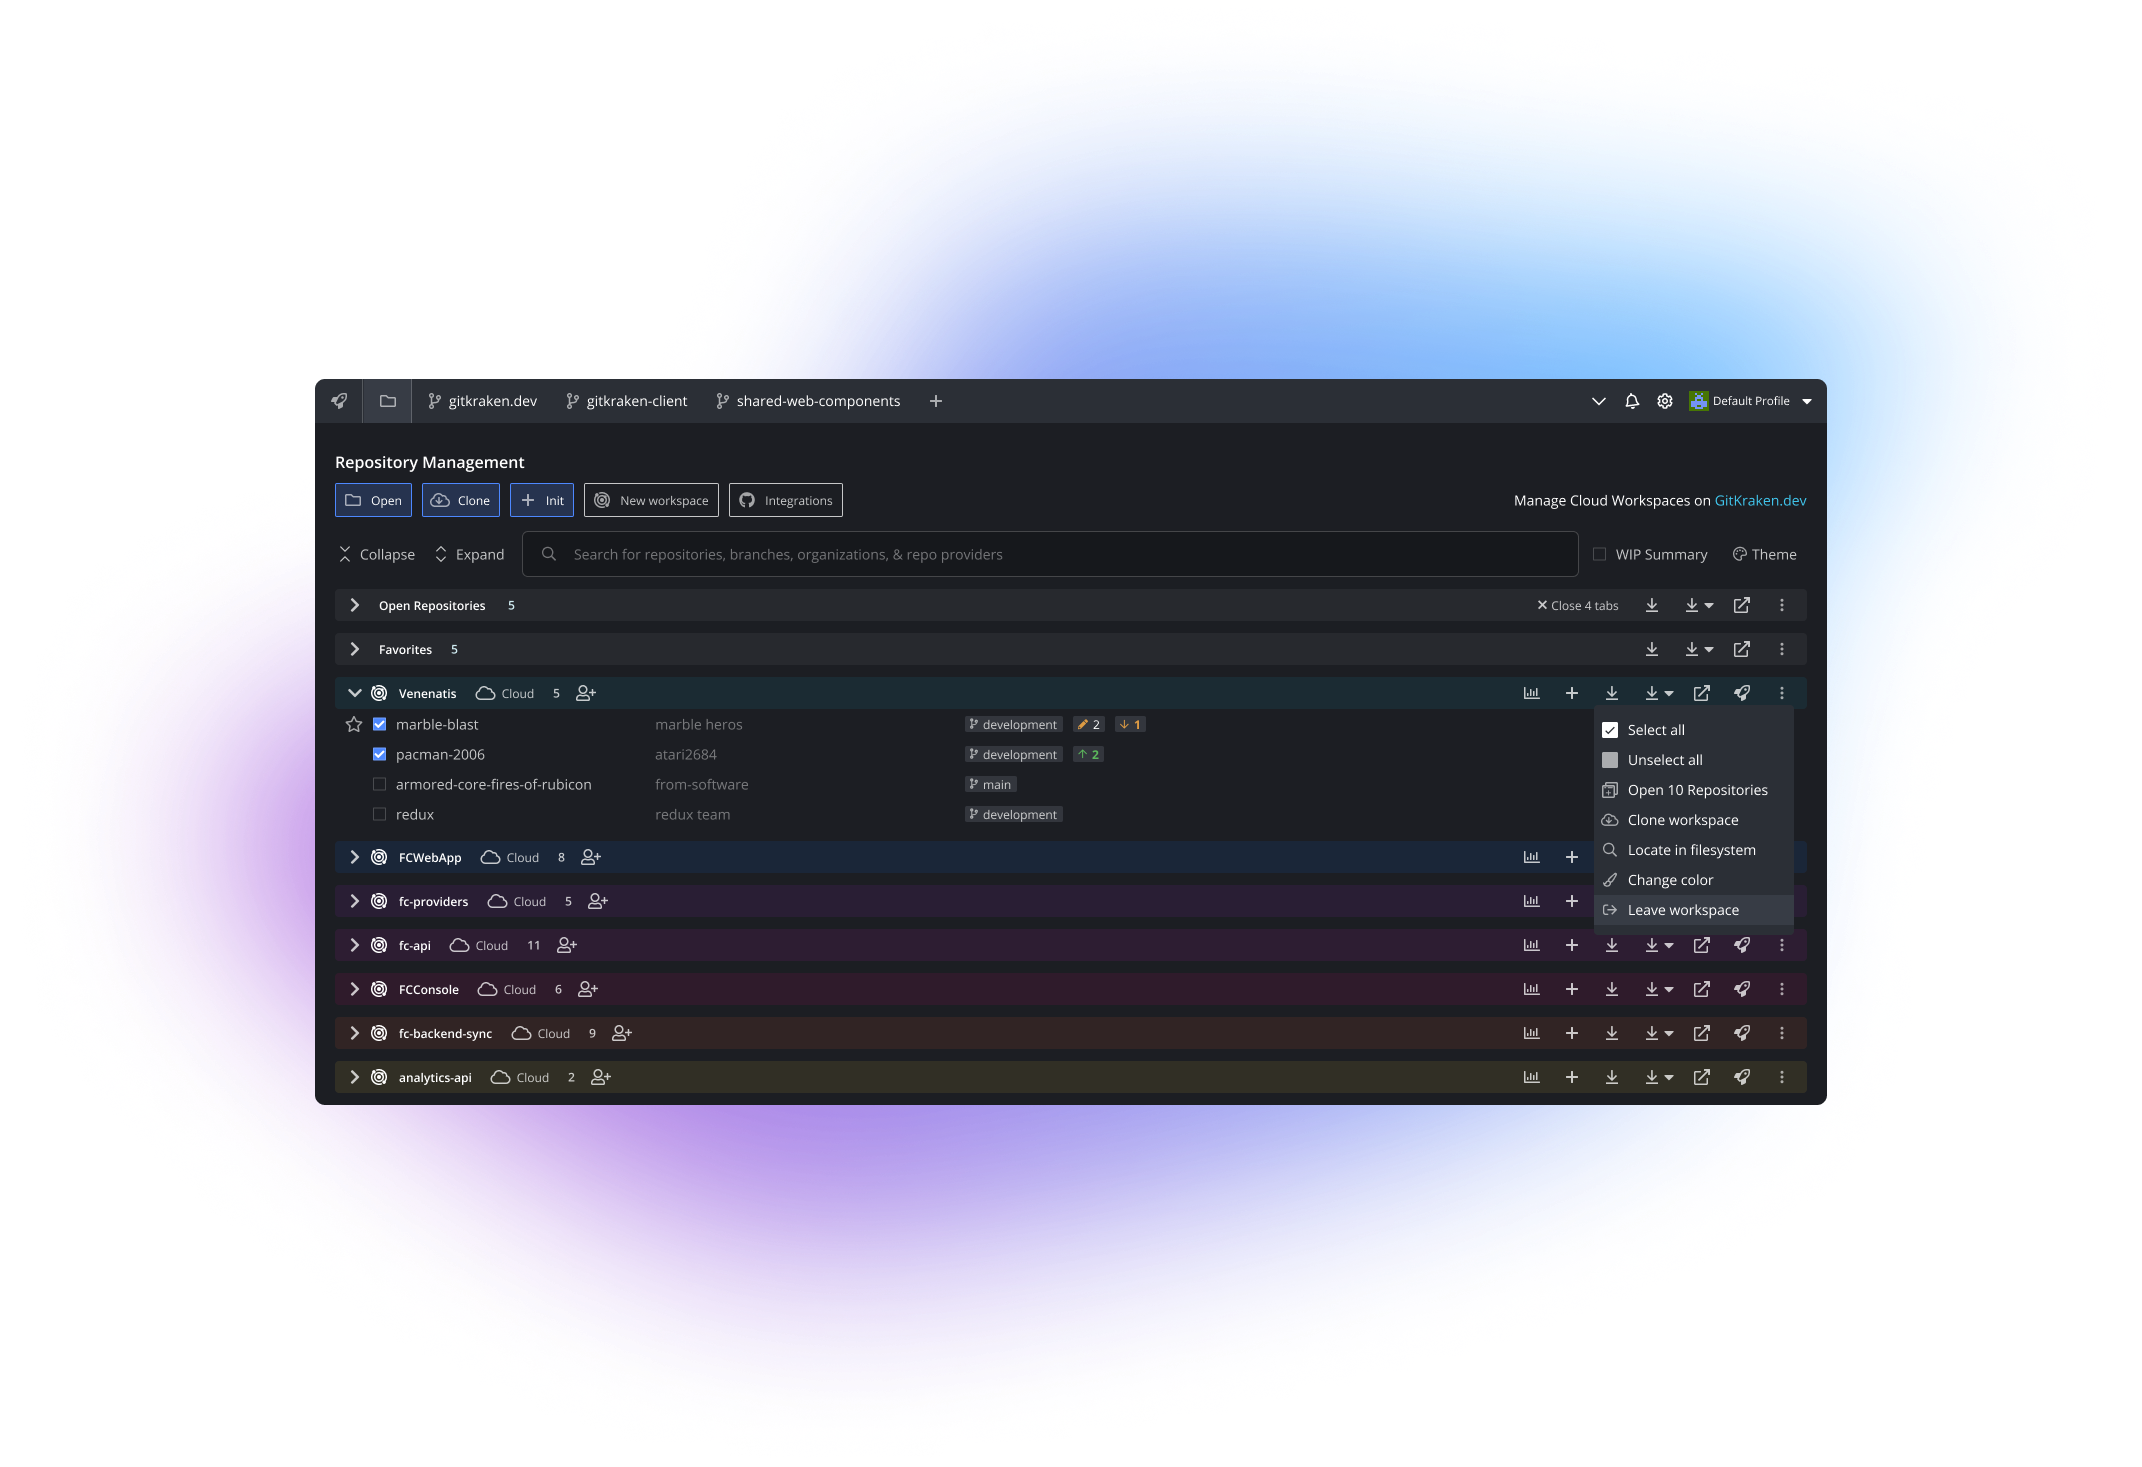Screen dimensions: 2142x1467
Task: Open fc-backend-sync in external window
Action: (x=1702, y=1033)
